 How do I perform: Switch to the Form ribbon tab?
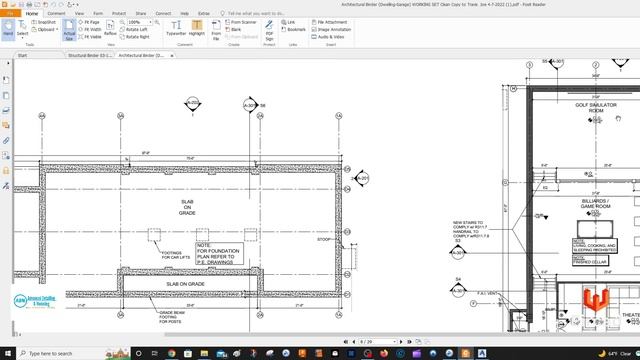point(98,13)
